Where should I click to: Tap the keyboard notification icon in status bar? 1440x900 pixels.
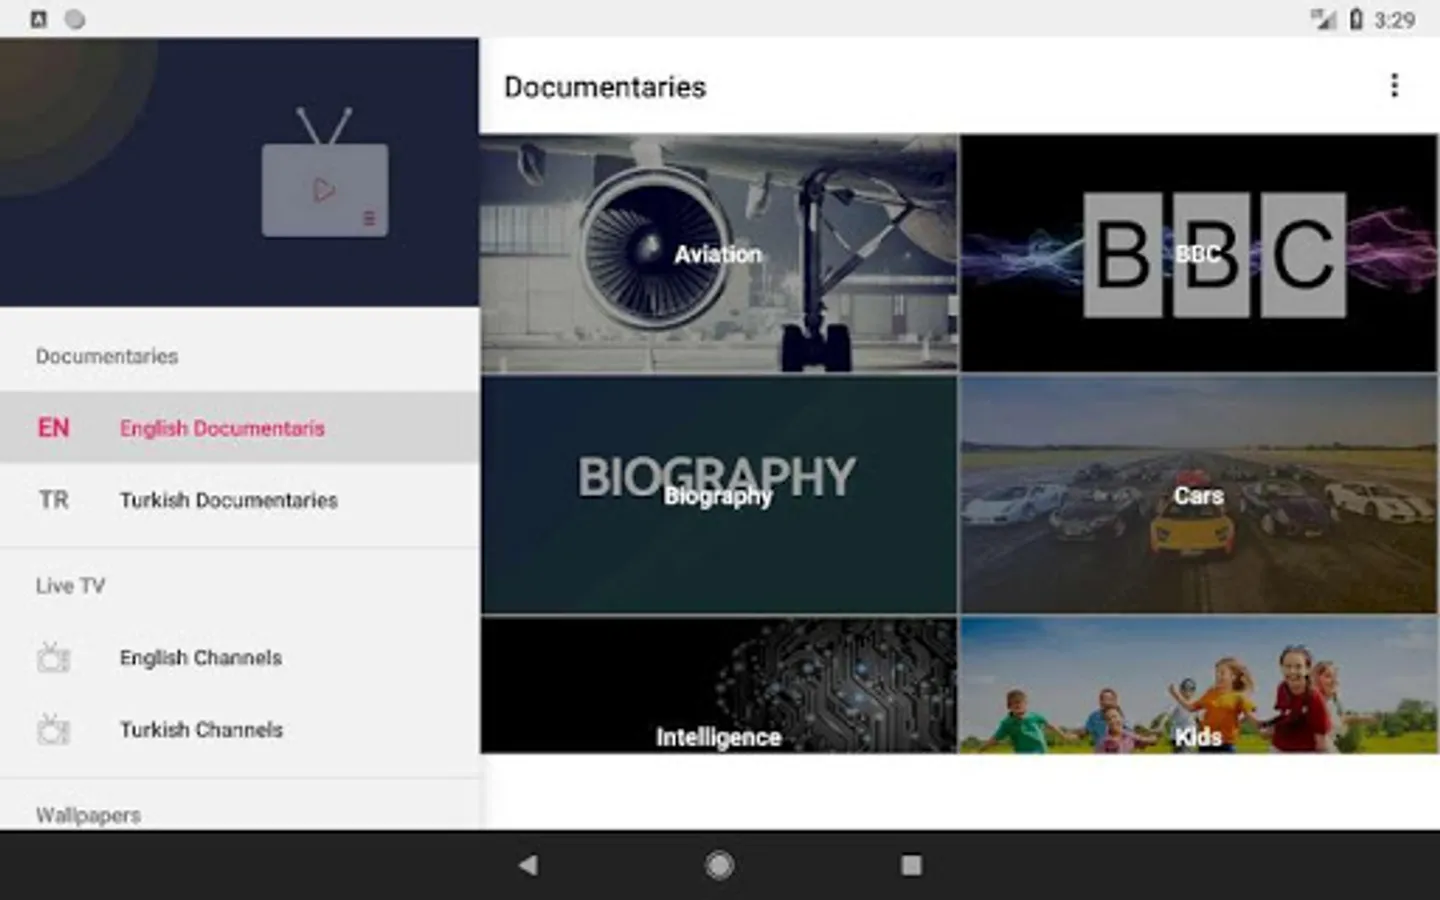tap(38, 19)
